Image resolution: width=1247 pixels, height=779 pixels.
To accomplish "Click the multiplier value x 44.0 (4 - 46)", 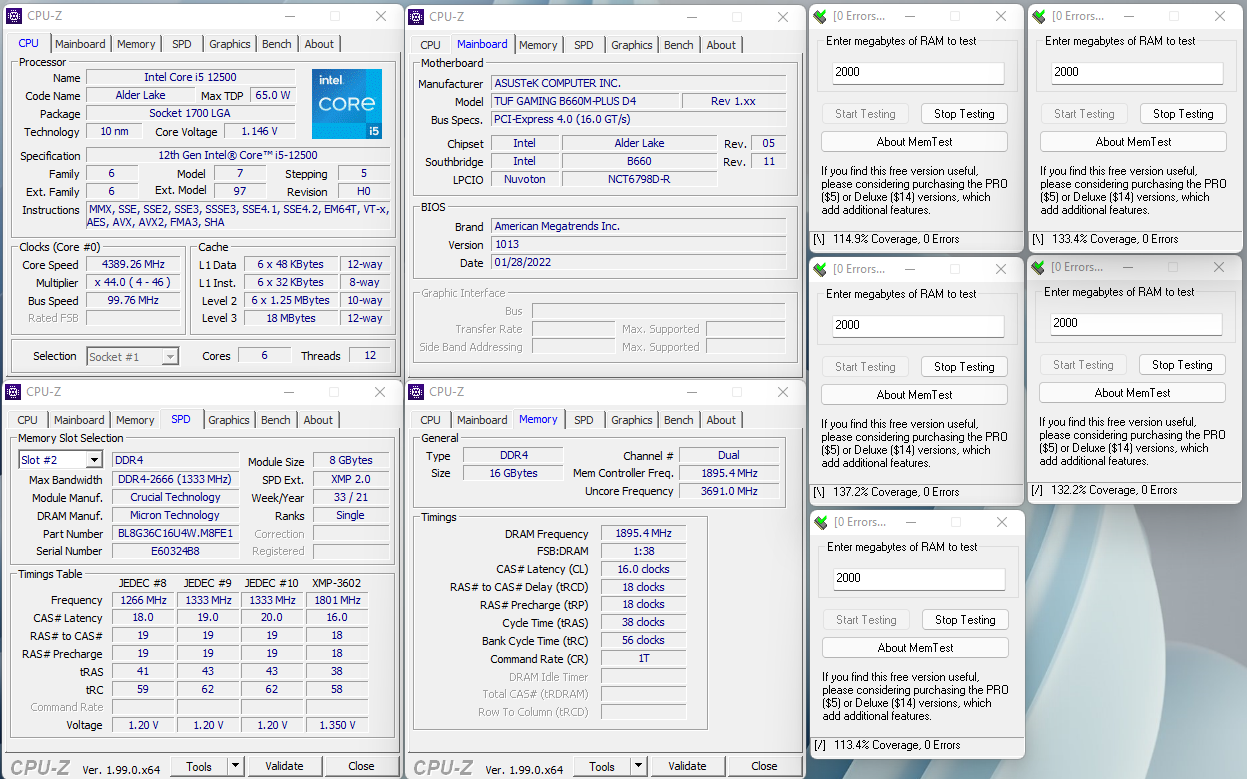I will pos(132,283).
